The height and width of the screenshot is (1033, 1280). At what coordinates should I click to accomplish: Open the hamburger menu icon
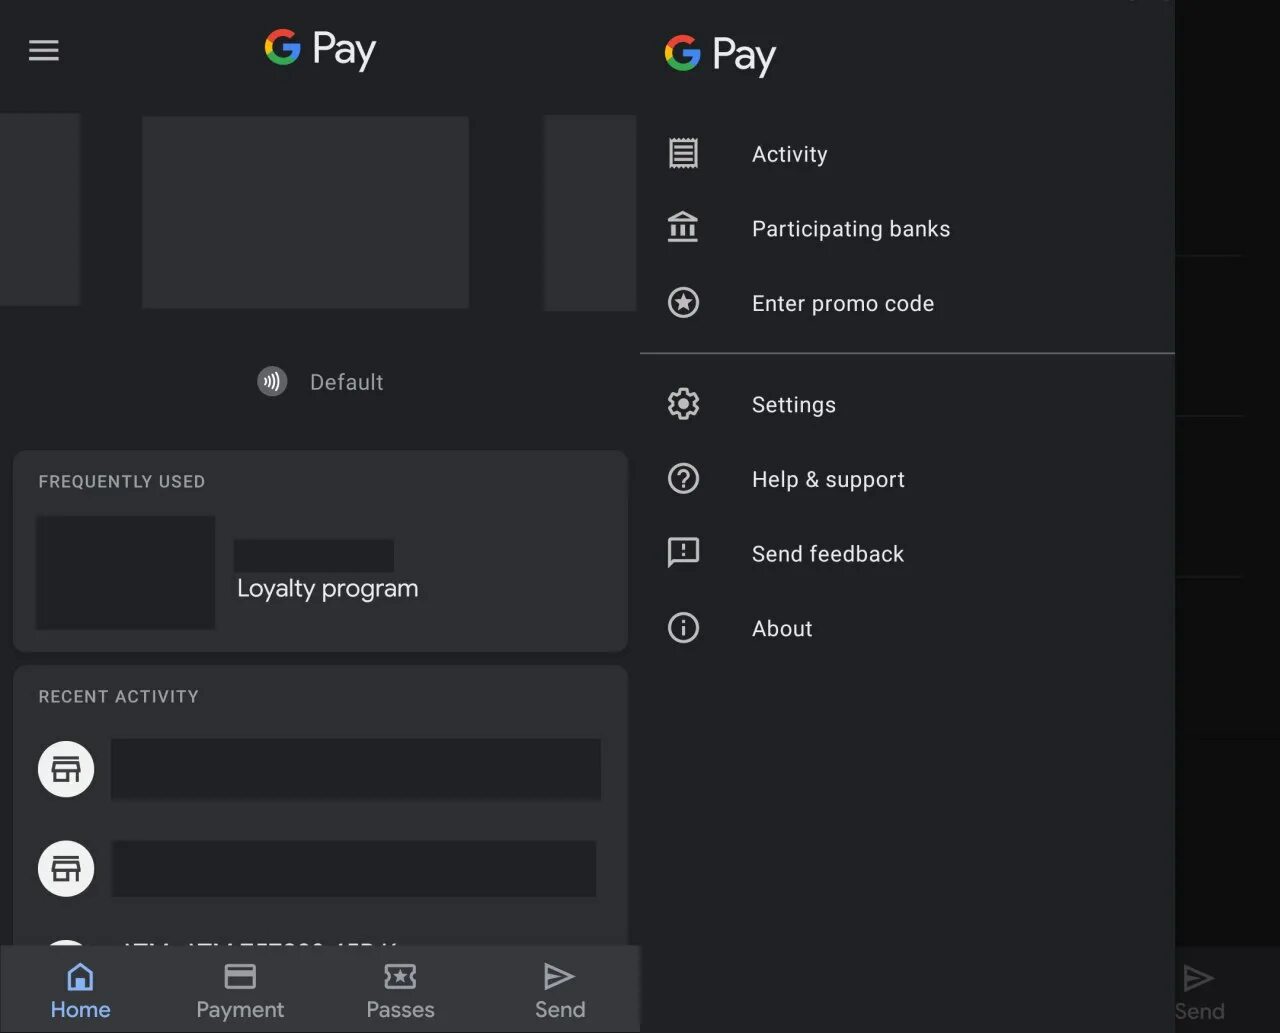pyautogui.click(x=43, y=50)
